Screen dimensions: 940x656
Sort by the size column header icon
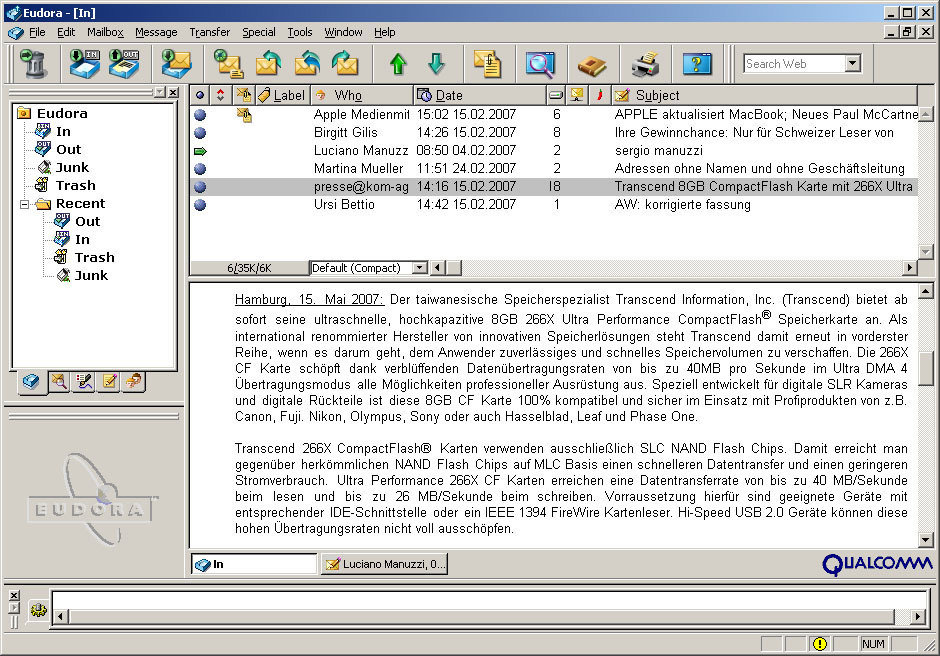tap(556, 95)
